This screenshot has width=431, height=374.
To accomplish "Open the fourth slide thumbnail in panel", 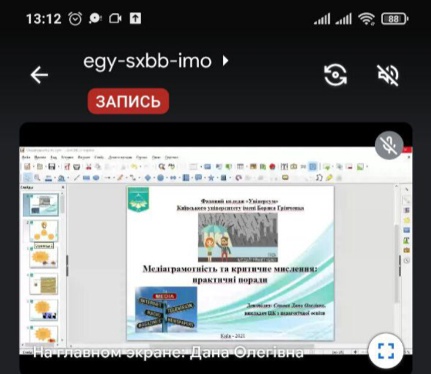I will tap(44, 284).
